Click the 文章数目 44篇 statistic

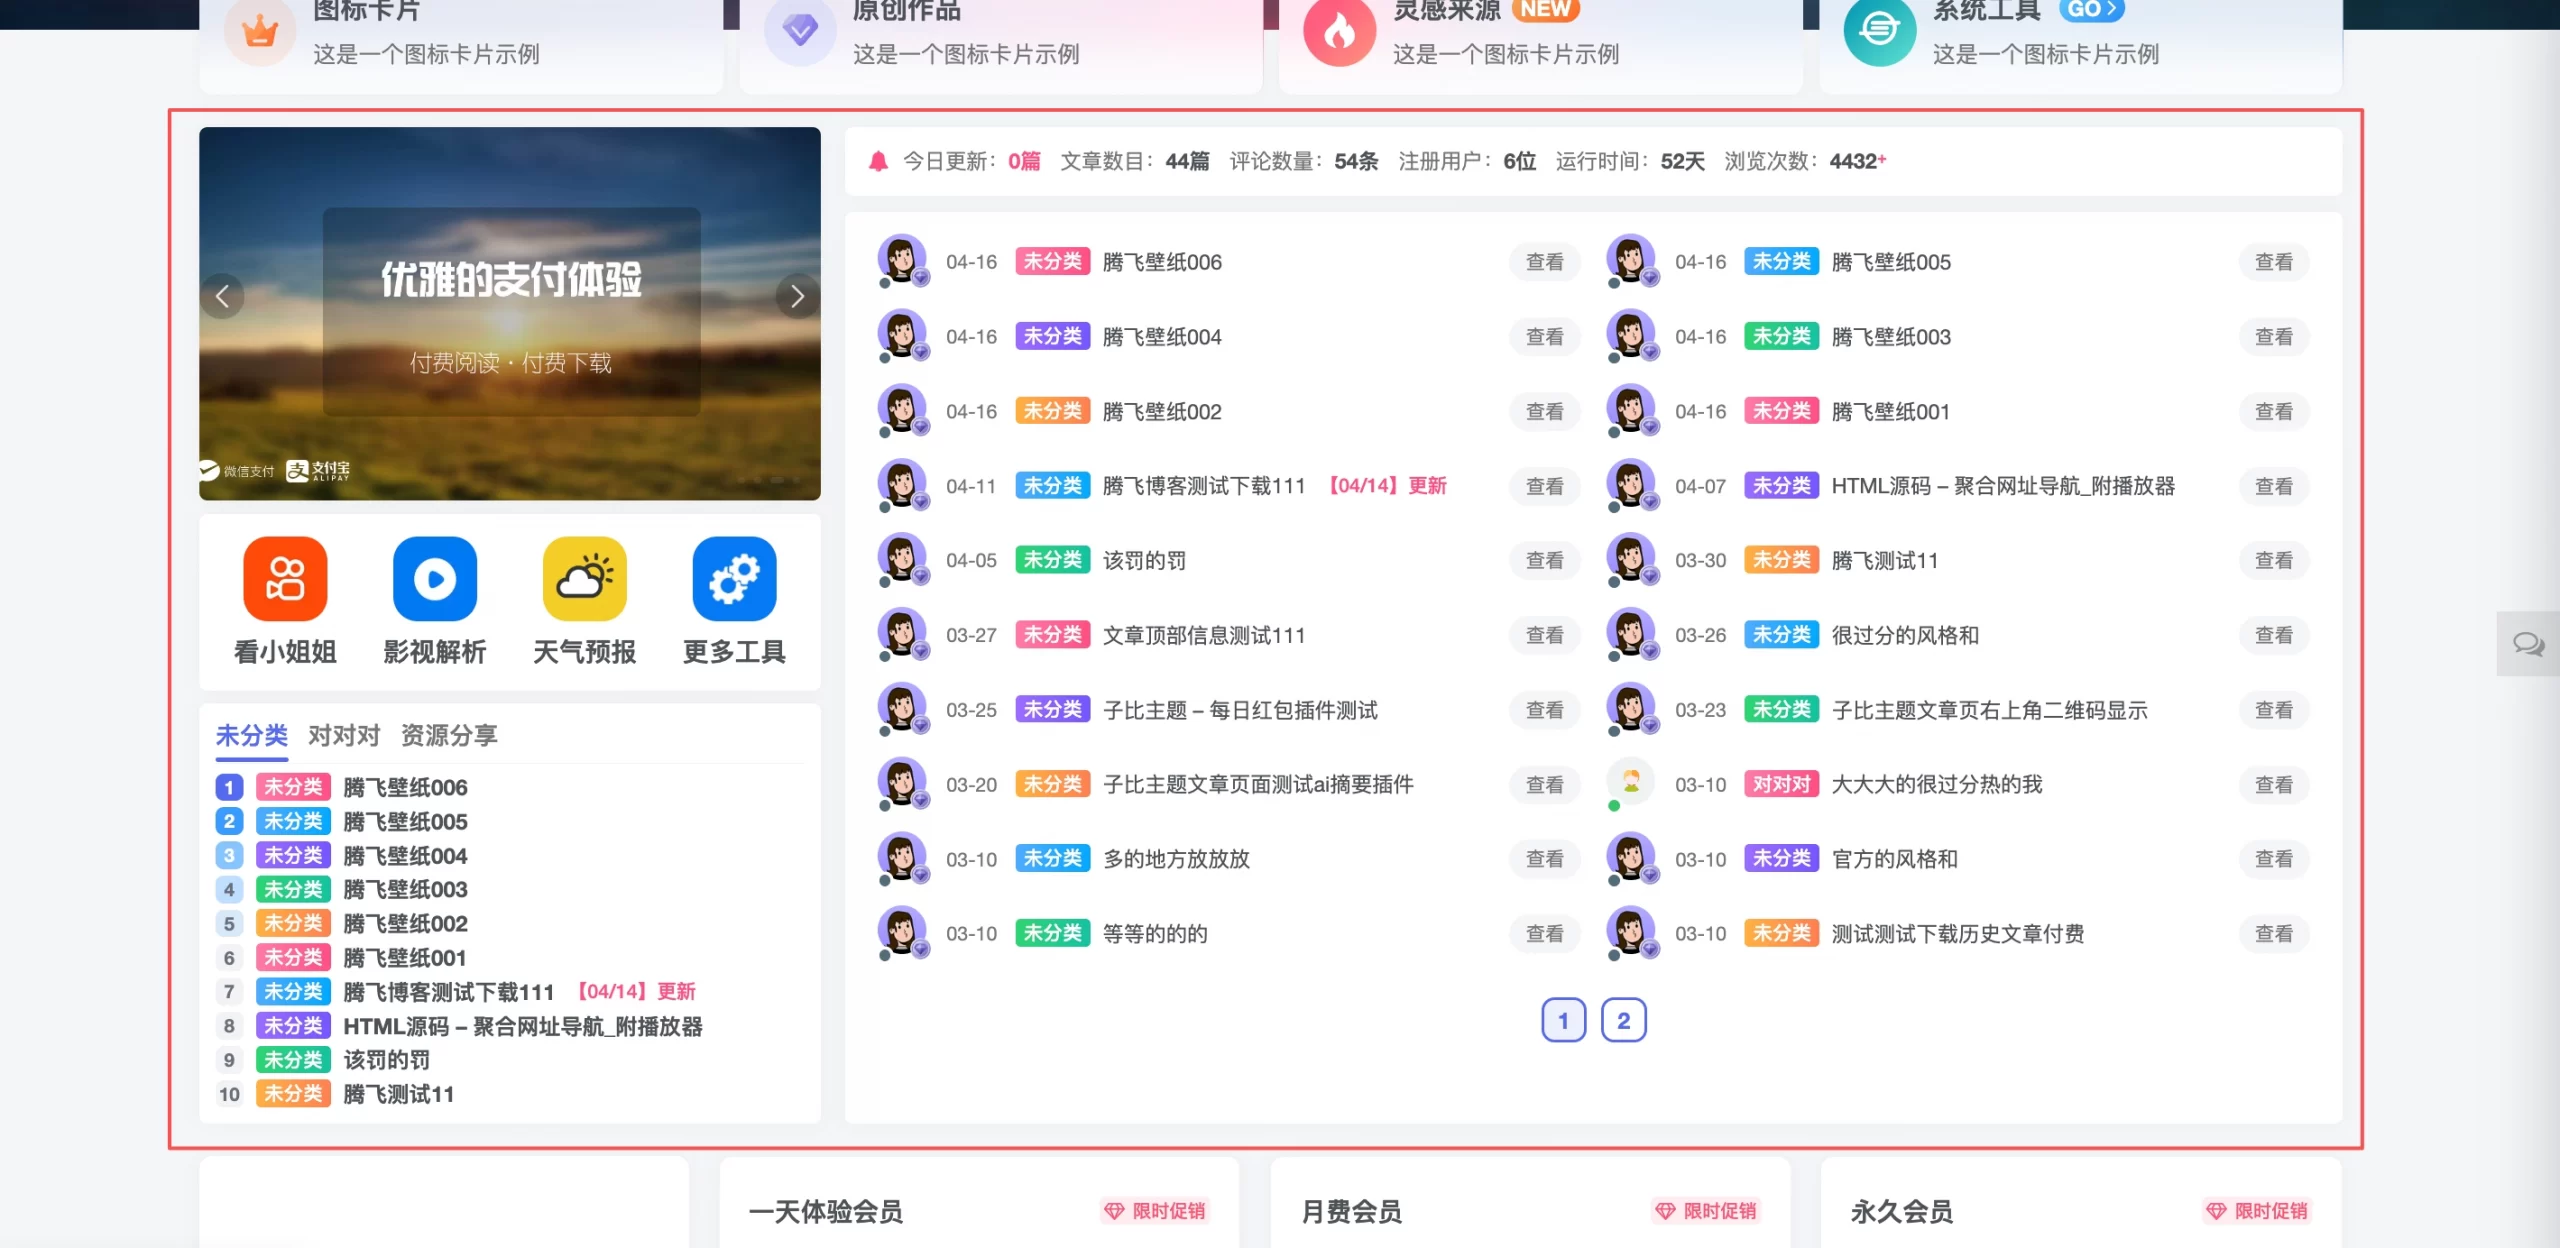1135,161
